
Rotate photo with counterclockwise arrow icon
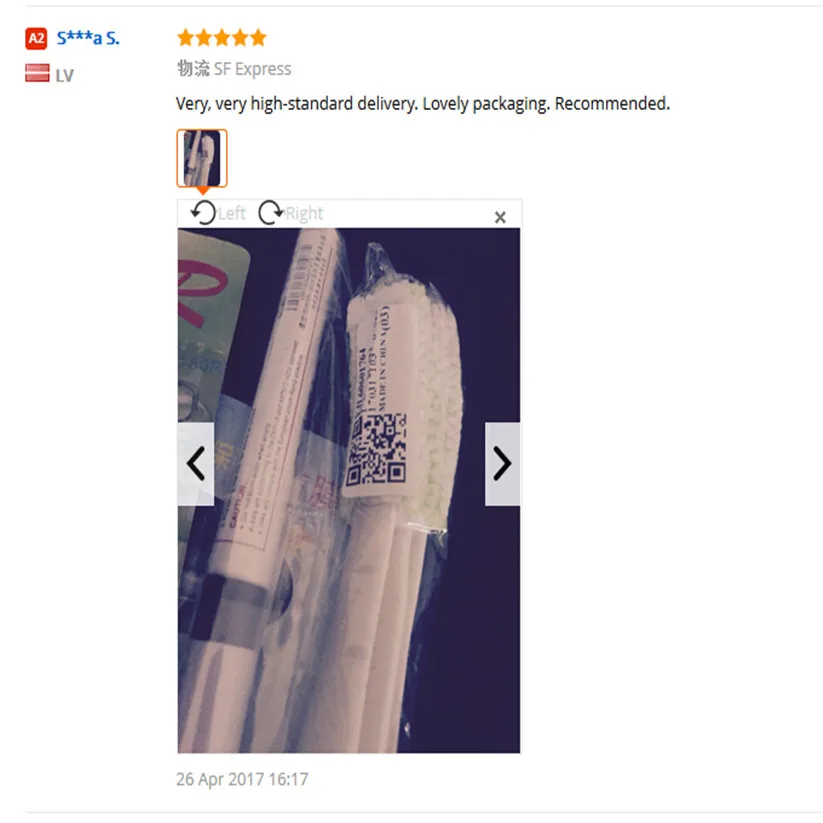tap(203, 213)
